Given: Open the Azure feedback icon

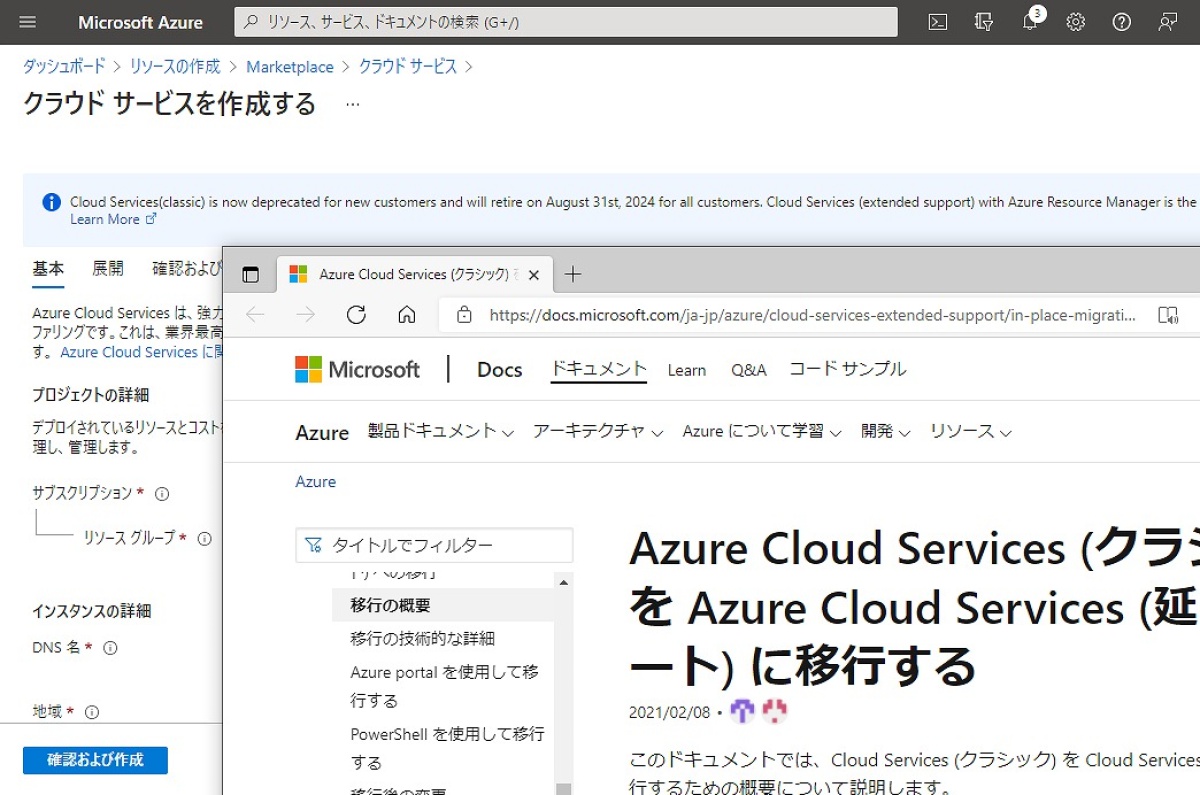Looking at the screenshot, I should (1167, 22).
